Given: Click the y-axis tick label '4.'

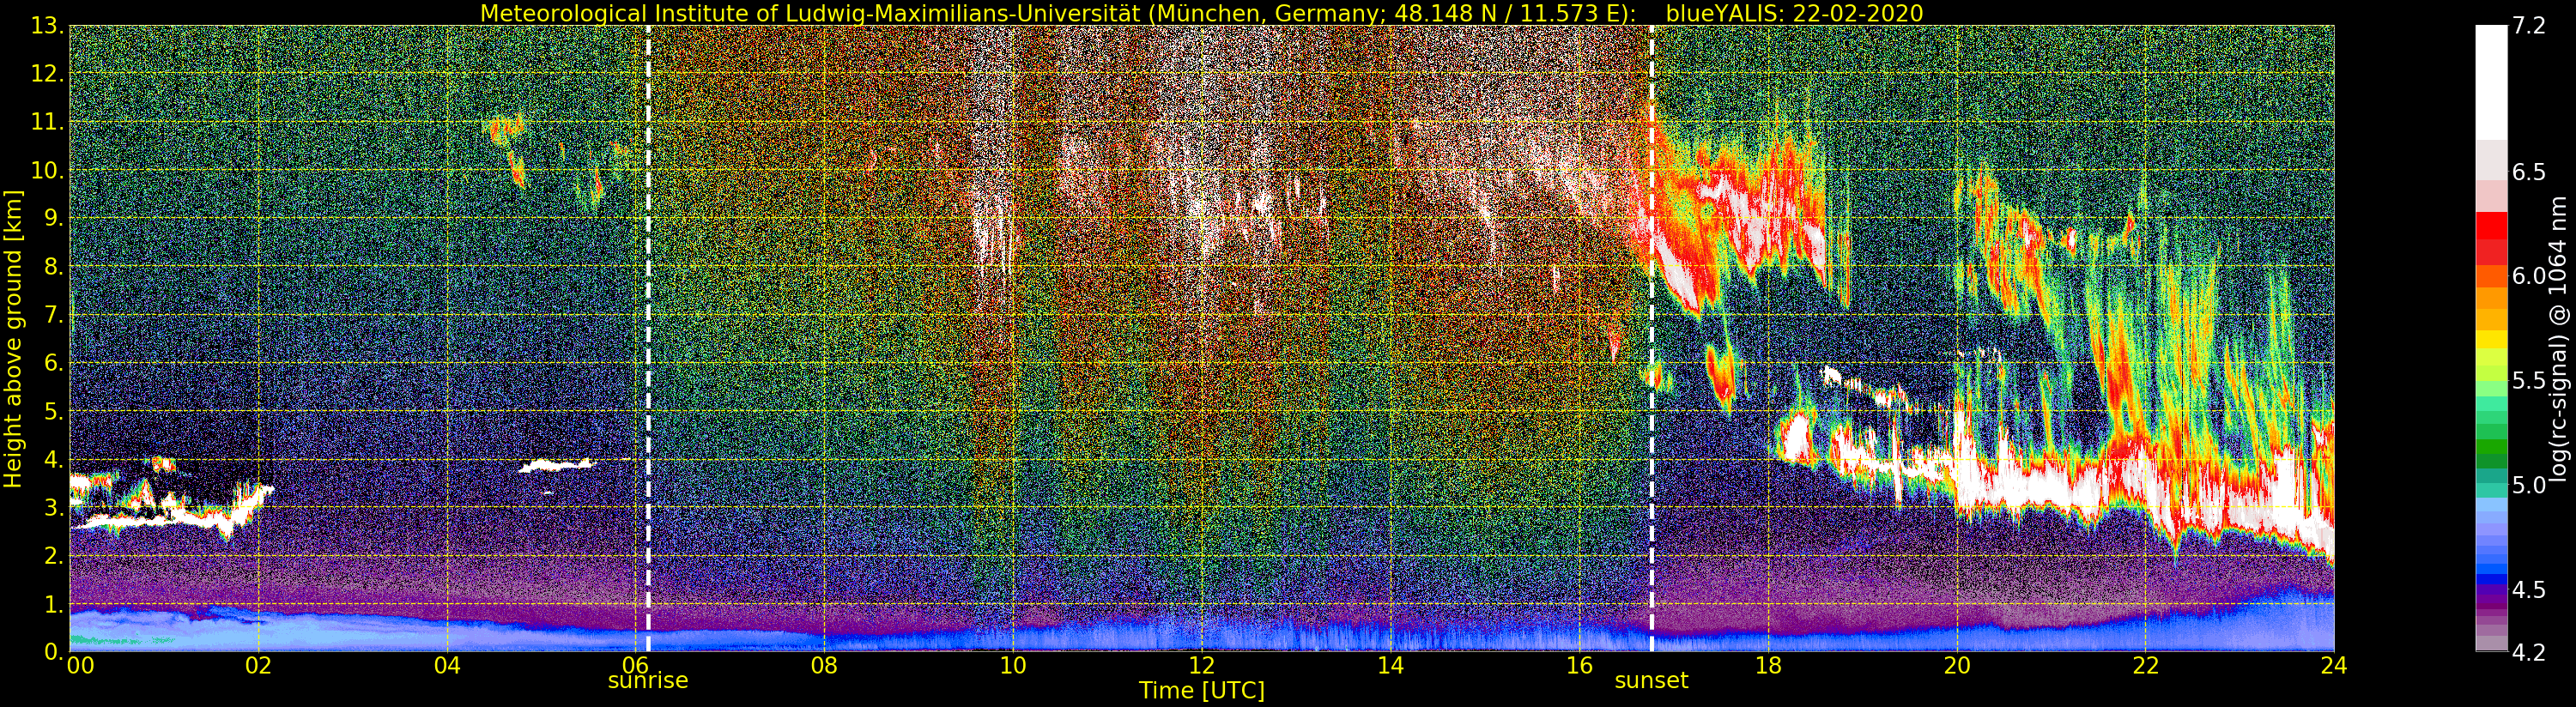Looking at the screenshot, I should pos(55,459).
